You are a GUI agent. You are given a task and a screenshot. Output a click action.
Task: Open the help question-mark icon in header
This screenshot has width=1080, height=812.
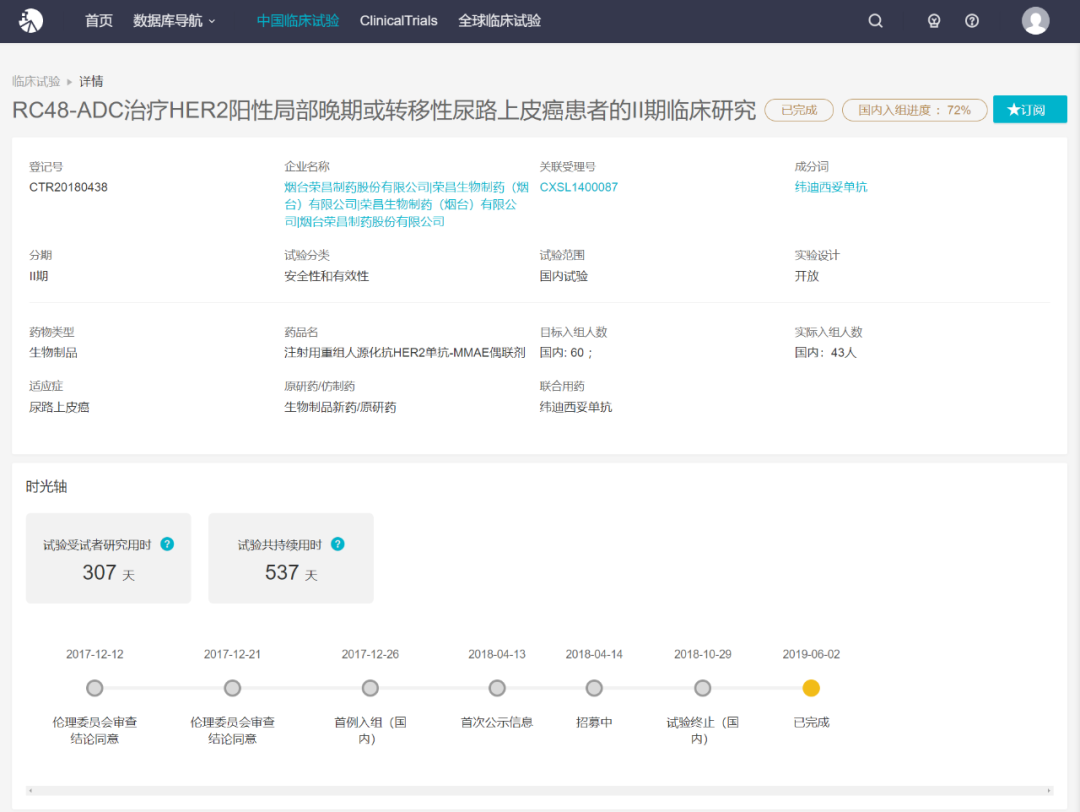972,21
